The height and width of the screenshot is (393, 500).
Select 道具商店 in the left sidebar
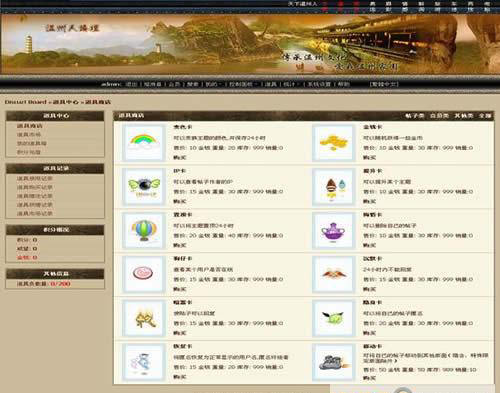tap(30, 126)
